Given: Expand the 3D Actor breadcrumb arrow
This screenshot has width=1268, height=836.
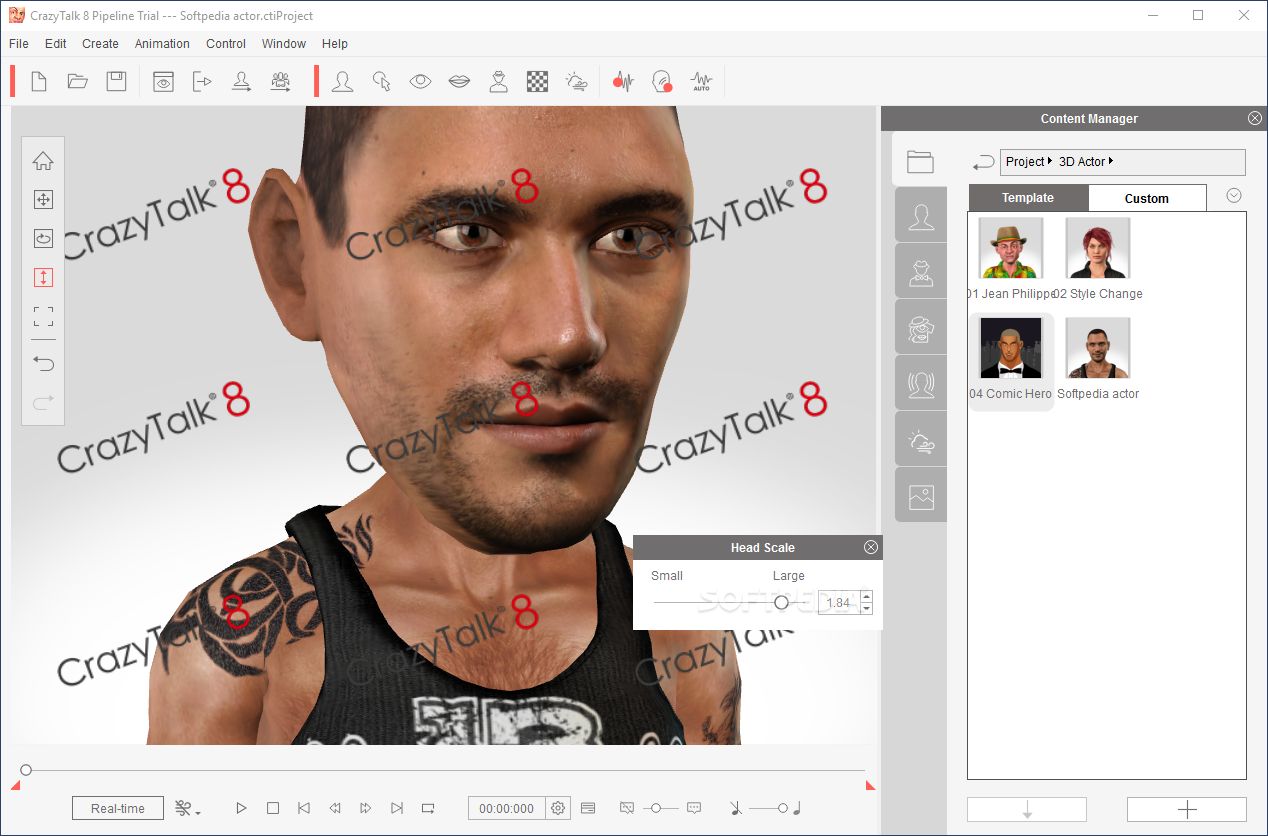Looking at the screenshot, I should [x=1111, y=161].
